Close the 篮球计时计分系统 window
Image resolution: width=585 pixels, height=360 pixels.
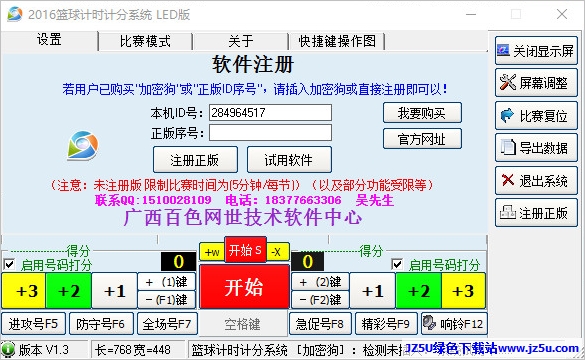pos(562,15)
